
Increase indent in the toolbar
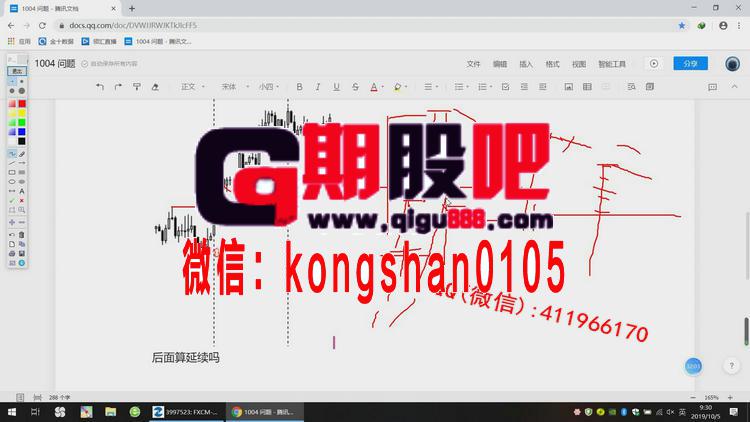(x=542, y=87)
